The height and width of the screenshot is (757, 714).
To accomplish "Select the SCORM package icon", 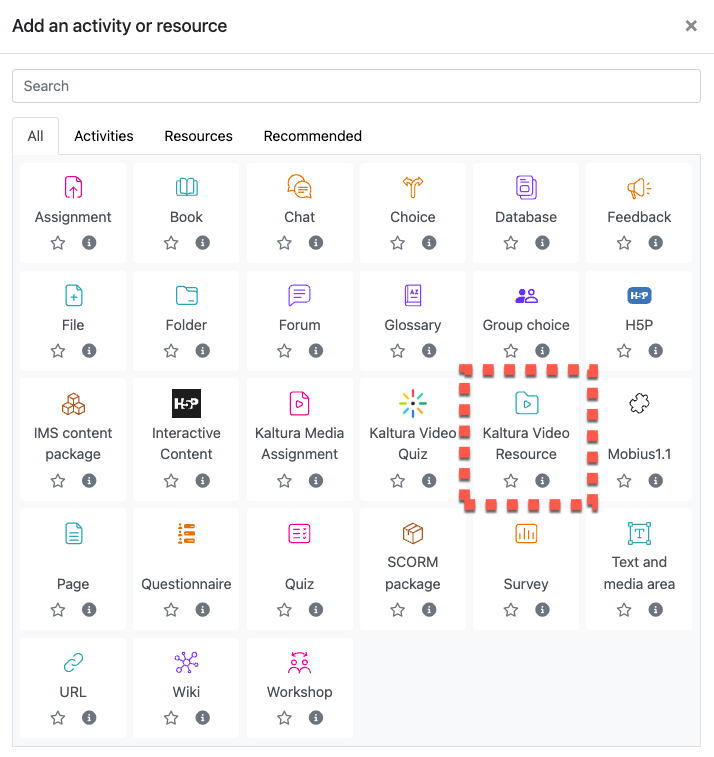I will click(x=413, y=532).
